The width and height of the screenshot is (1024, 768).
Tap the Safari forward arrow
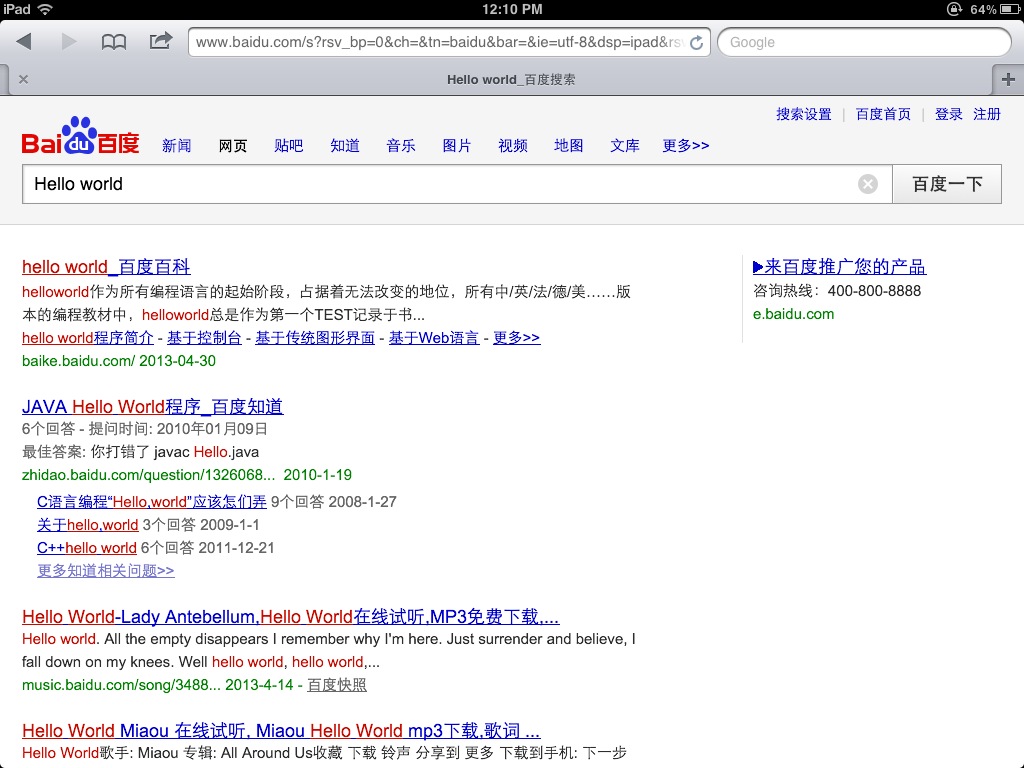(x=69, y=42)
